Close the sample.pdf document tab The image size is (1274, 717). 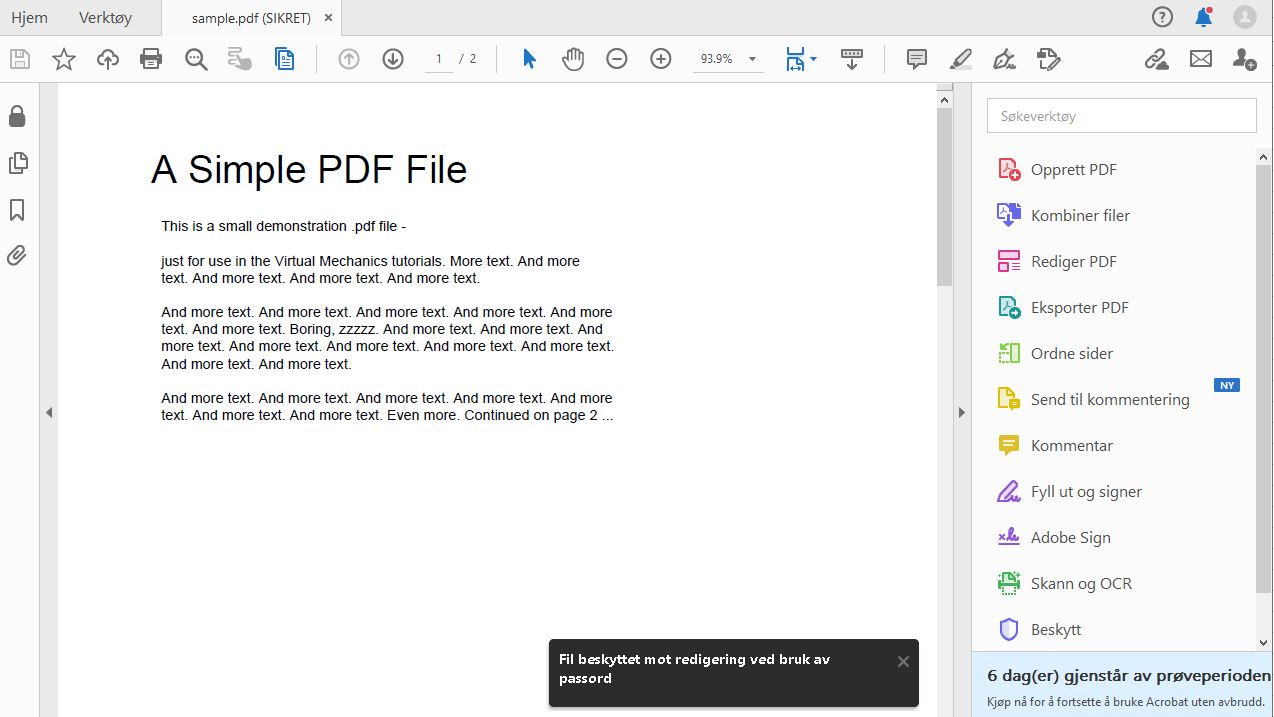(x=328, y=18)
